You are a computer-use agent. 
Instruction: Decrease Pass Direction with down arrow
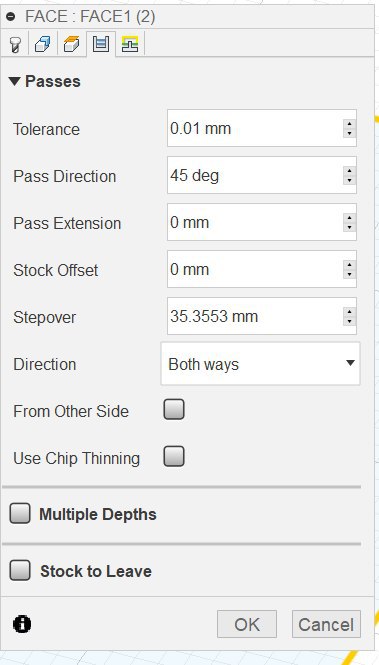pos(349,180)
